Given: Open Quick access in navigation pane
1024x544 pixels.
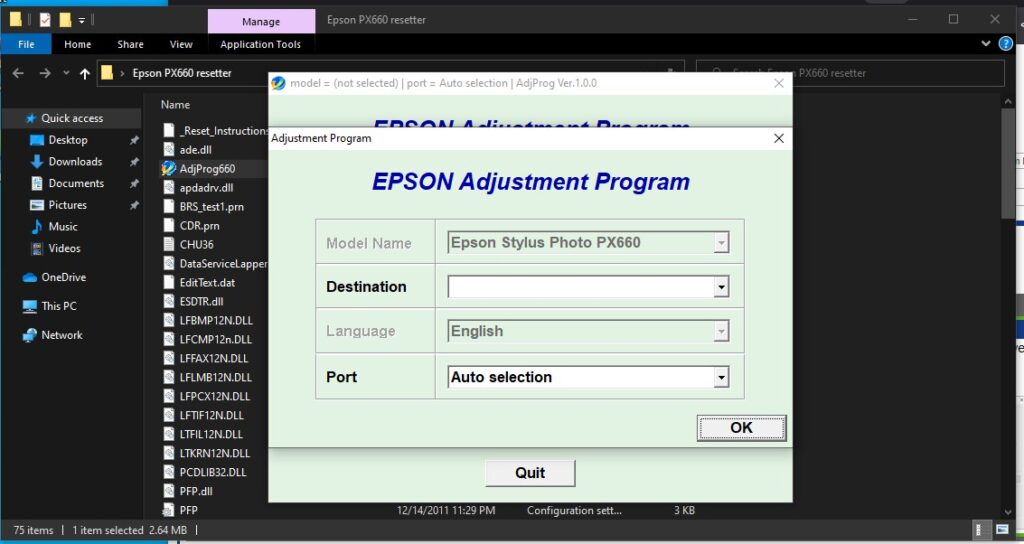Looking at the screenshot, I should pyautogui.click(x=72, y=118).
